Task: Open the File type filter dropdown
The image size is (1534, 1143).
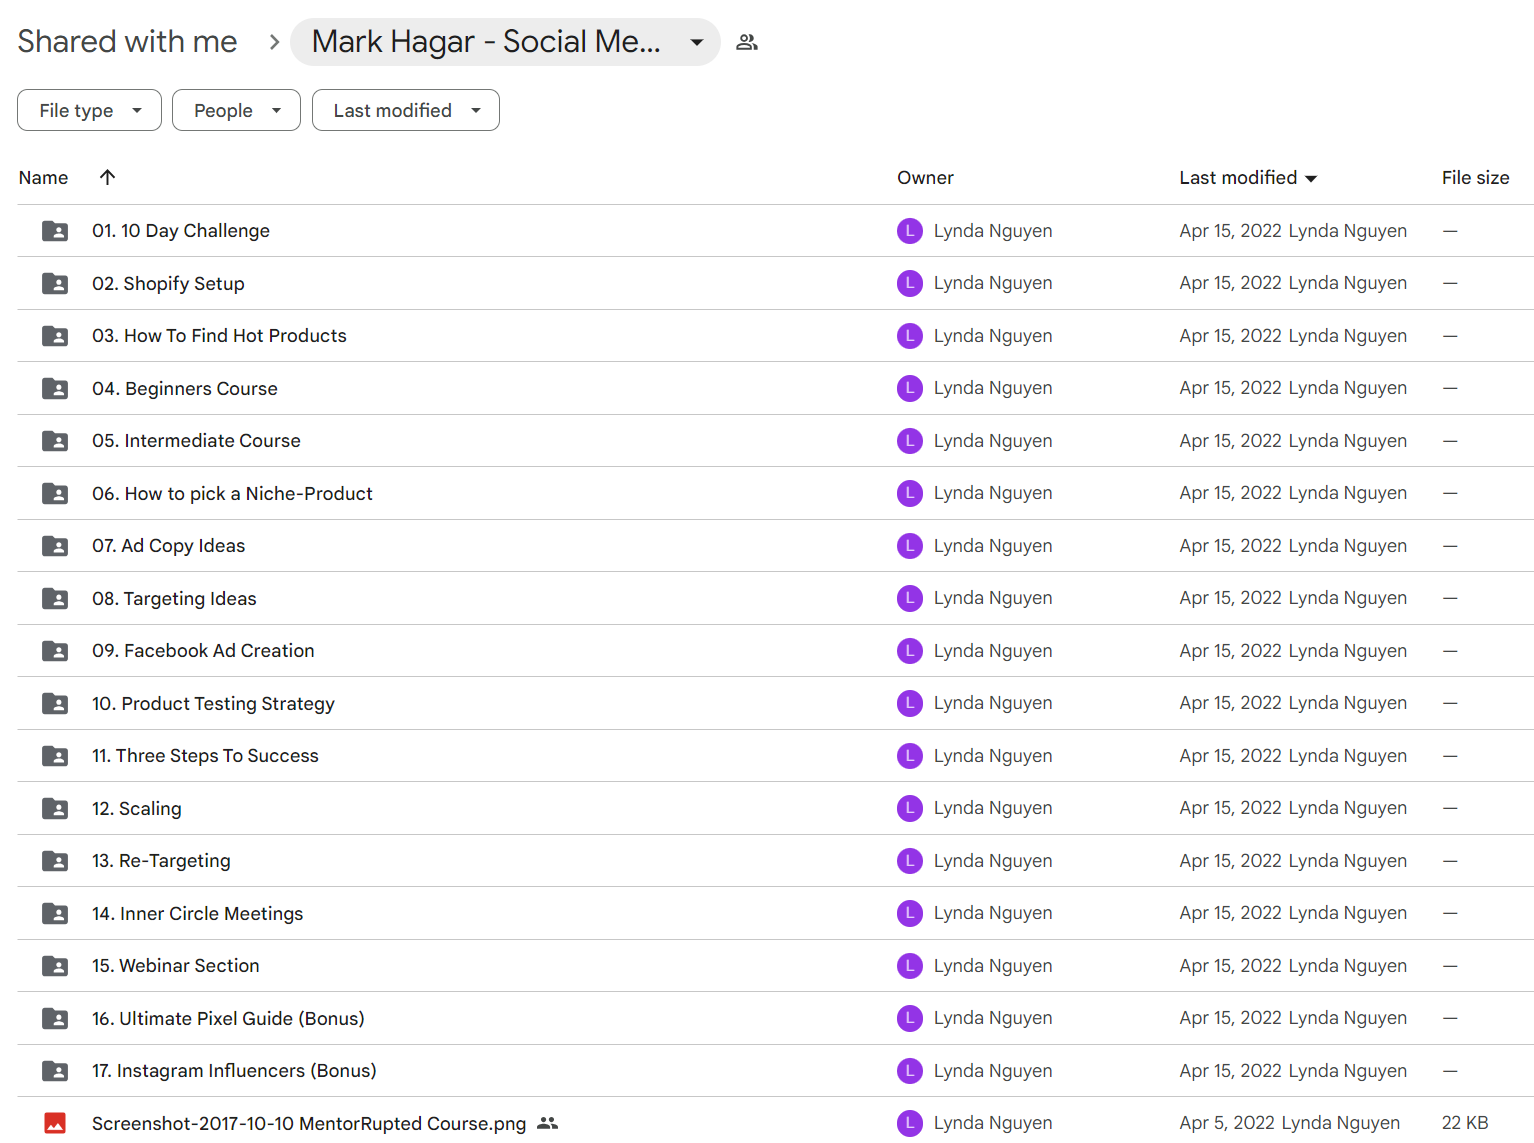Action: tap(89, 110)
